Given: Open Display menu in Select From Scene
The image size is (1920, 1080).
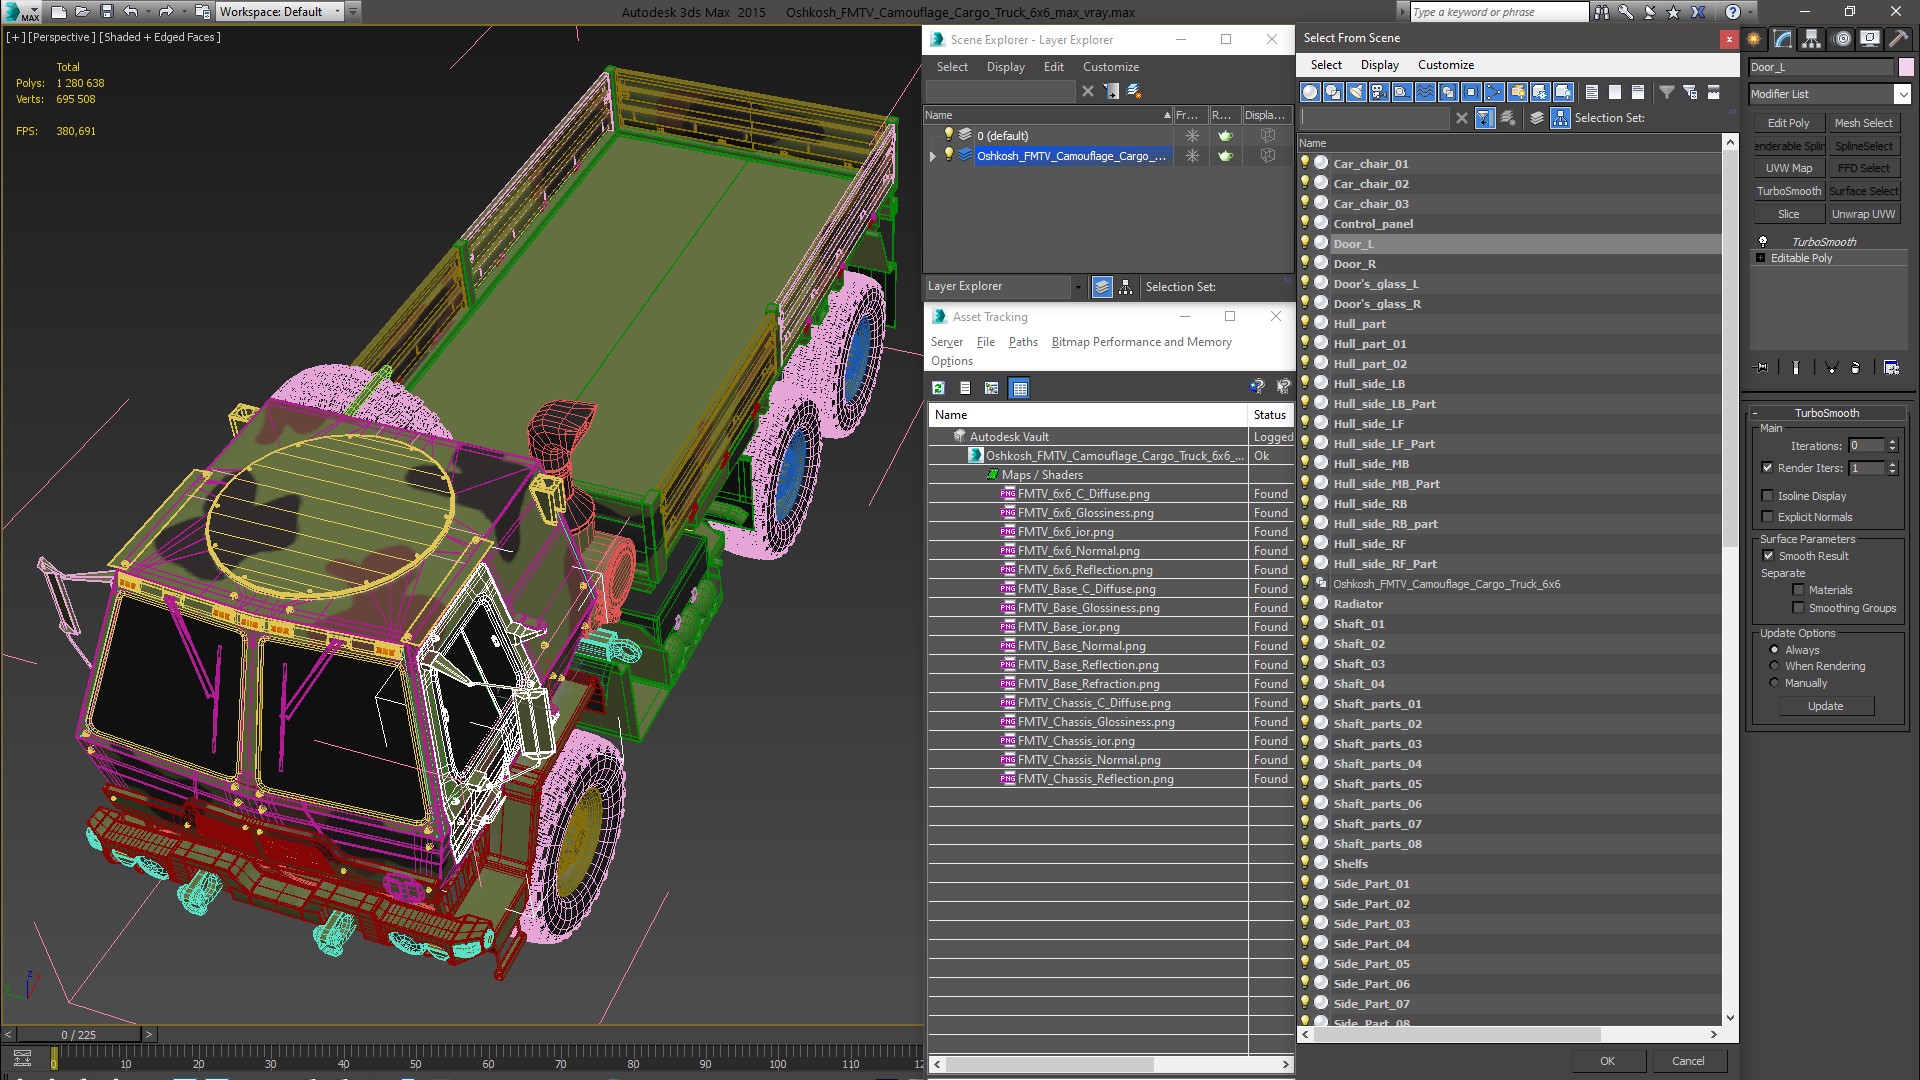Looking at the screenshot, I should point(1379,65).
